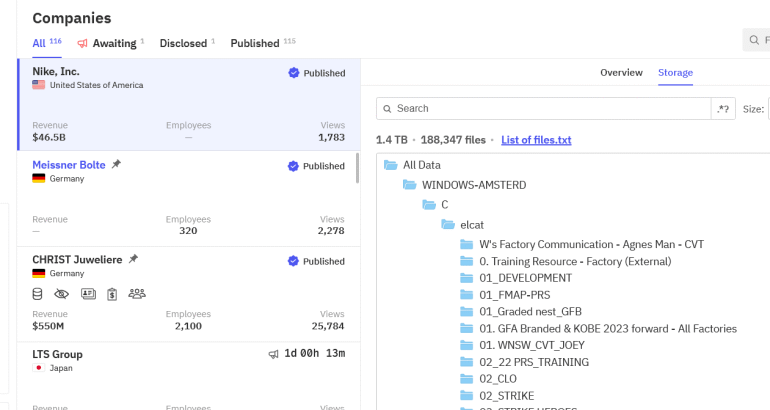Expand the 02_STRIKE folder
The image size is (770, 410).
(466, 396)
